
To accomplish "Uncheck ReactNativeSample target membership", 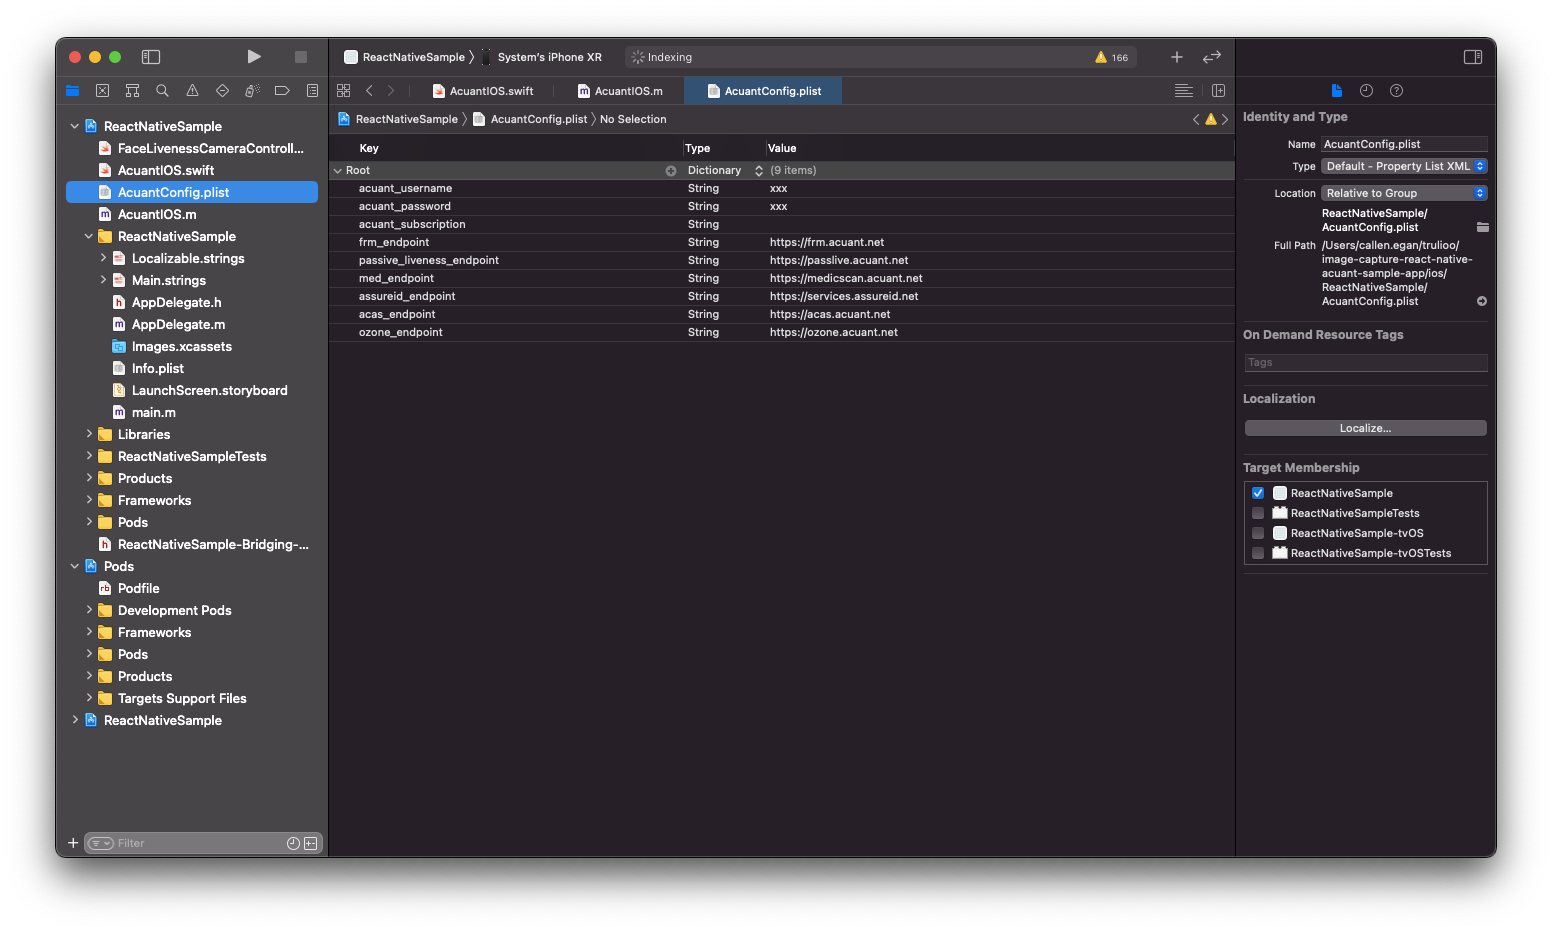I will click(1258, 493).
